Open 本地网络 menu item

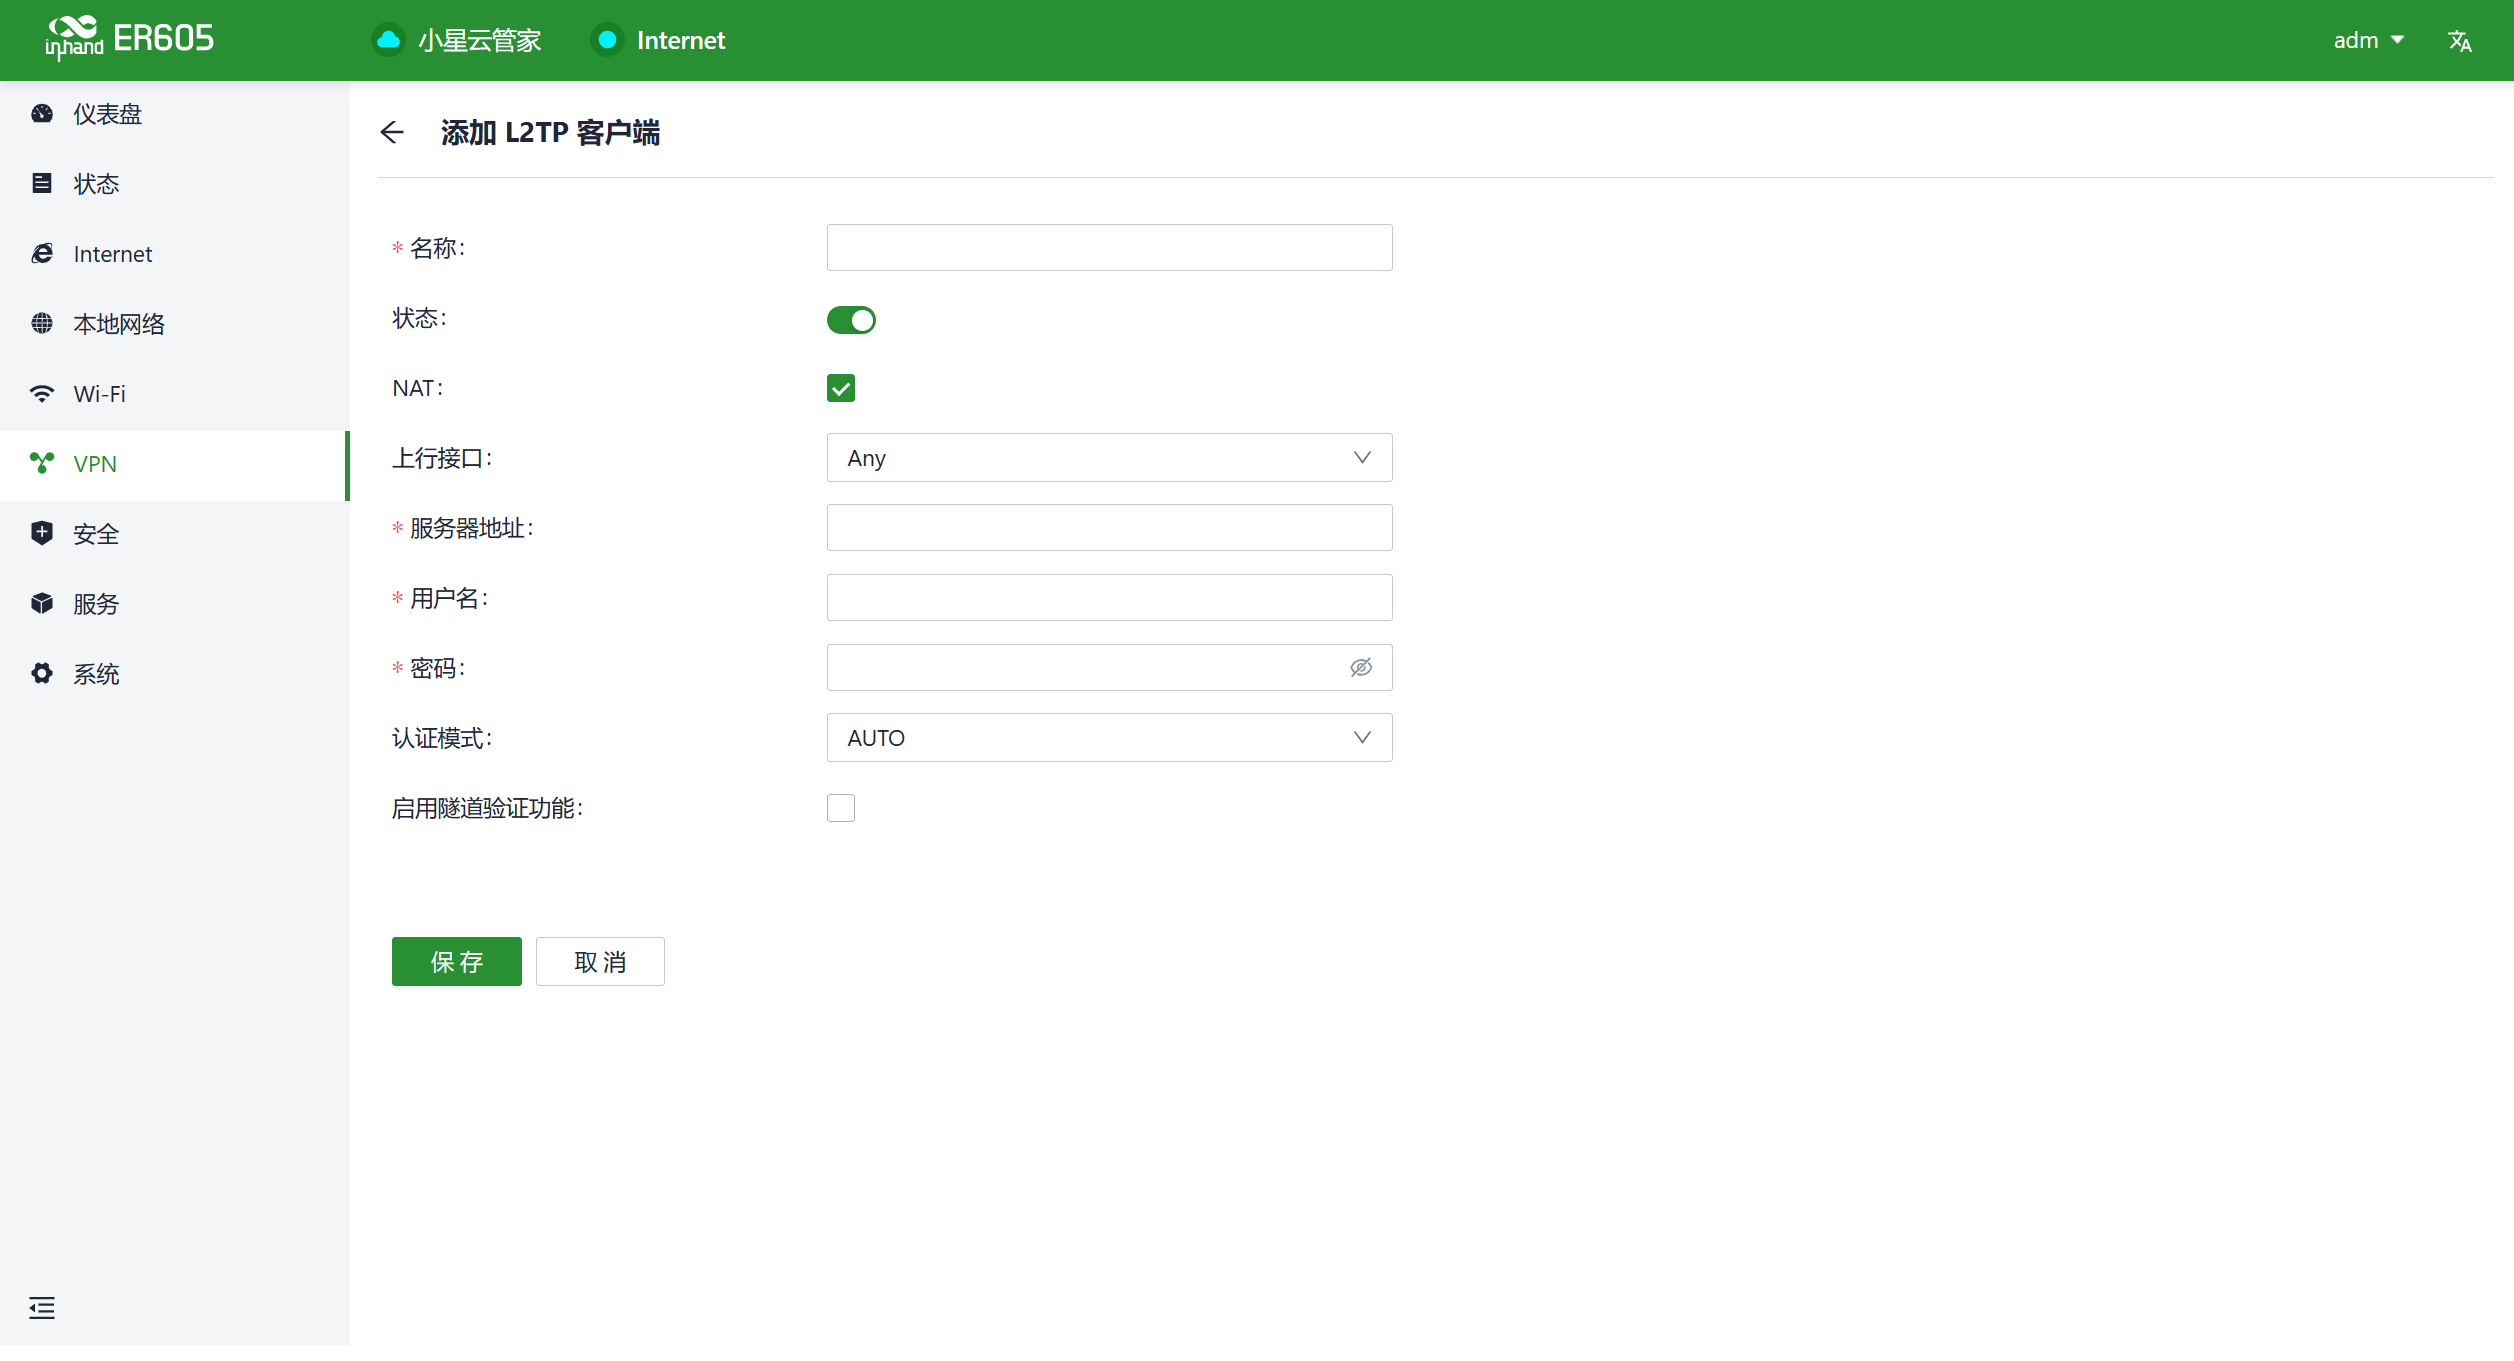[x=118, y=324]
